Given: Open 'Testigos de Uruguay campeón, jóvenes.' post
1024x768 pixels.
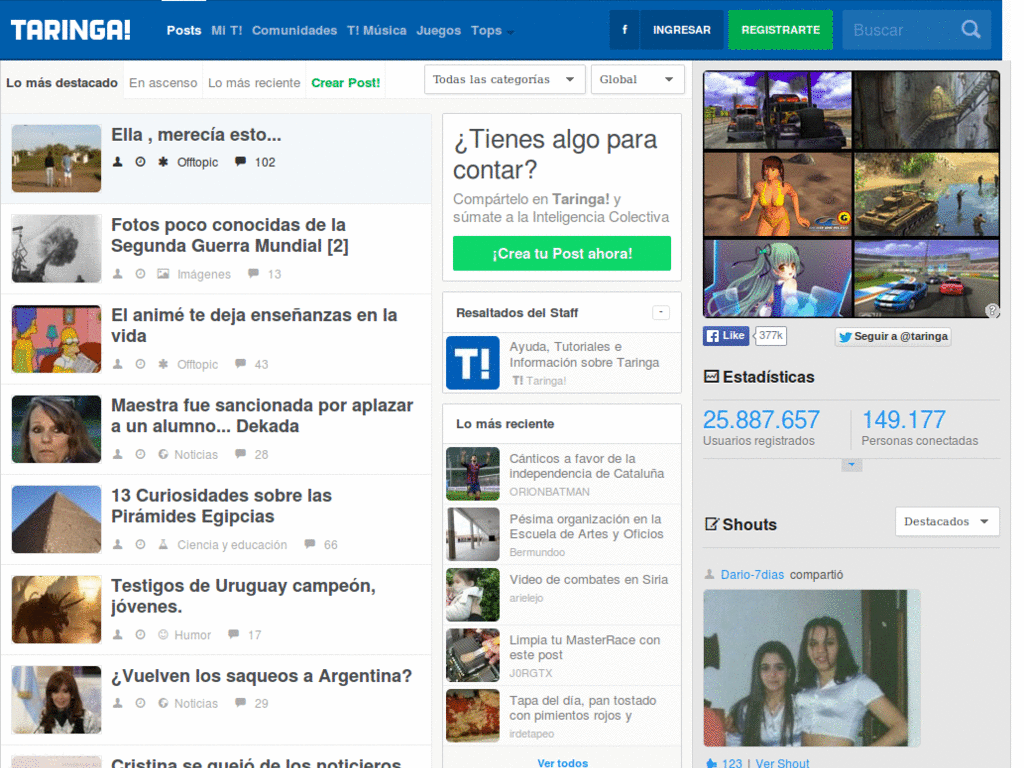Looking at the screenshot, I should click(x=243, y=596).
